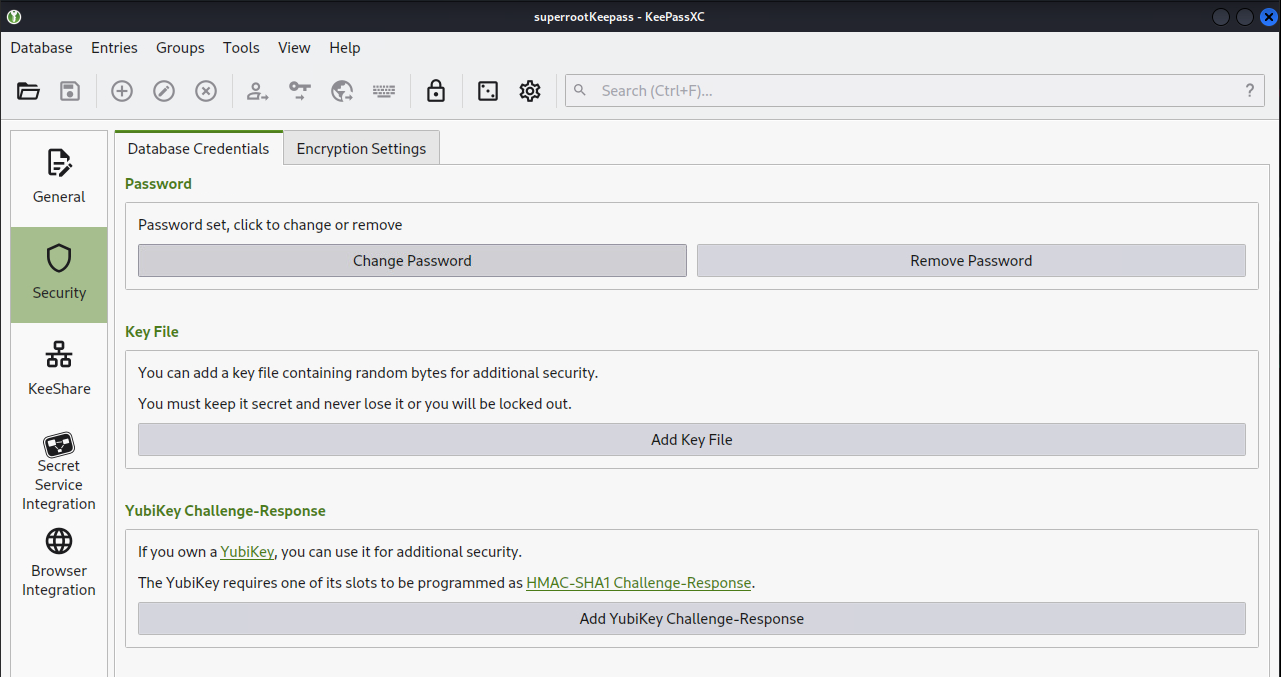Focus the Search (Ctrl+F) field
1281x677 pixels.
tap(915, 90)
